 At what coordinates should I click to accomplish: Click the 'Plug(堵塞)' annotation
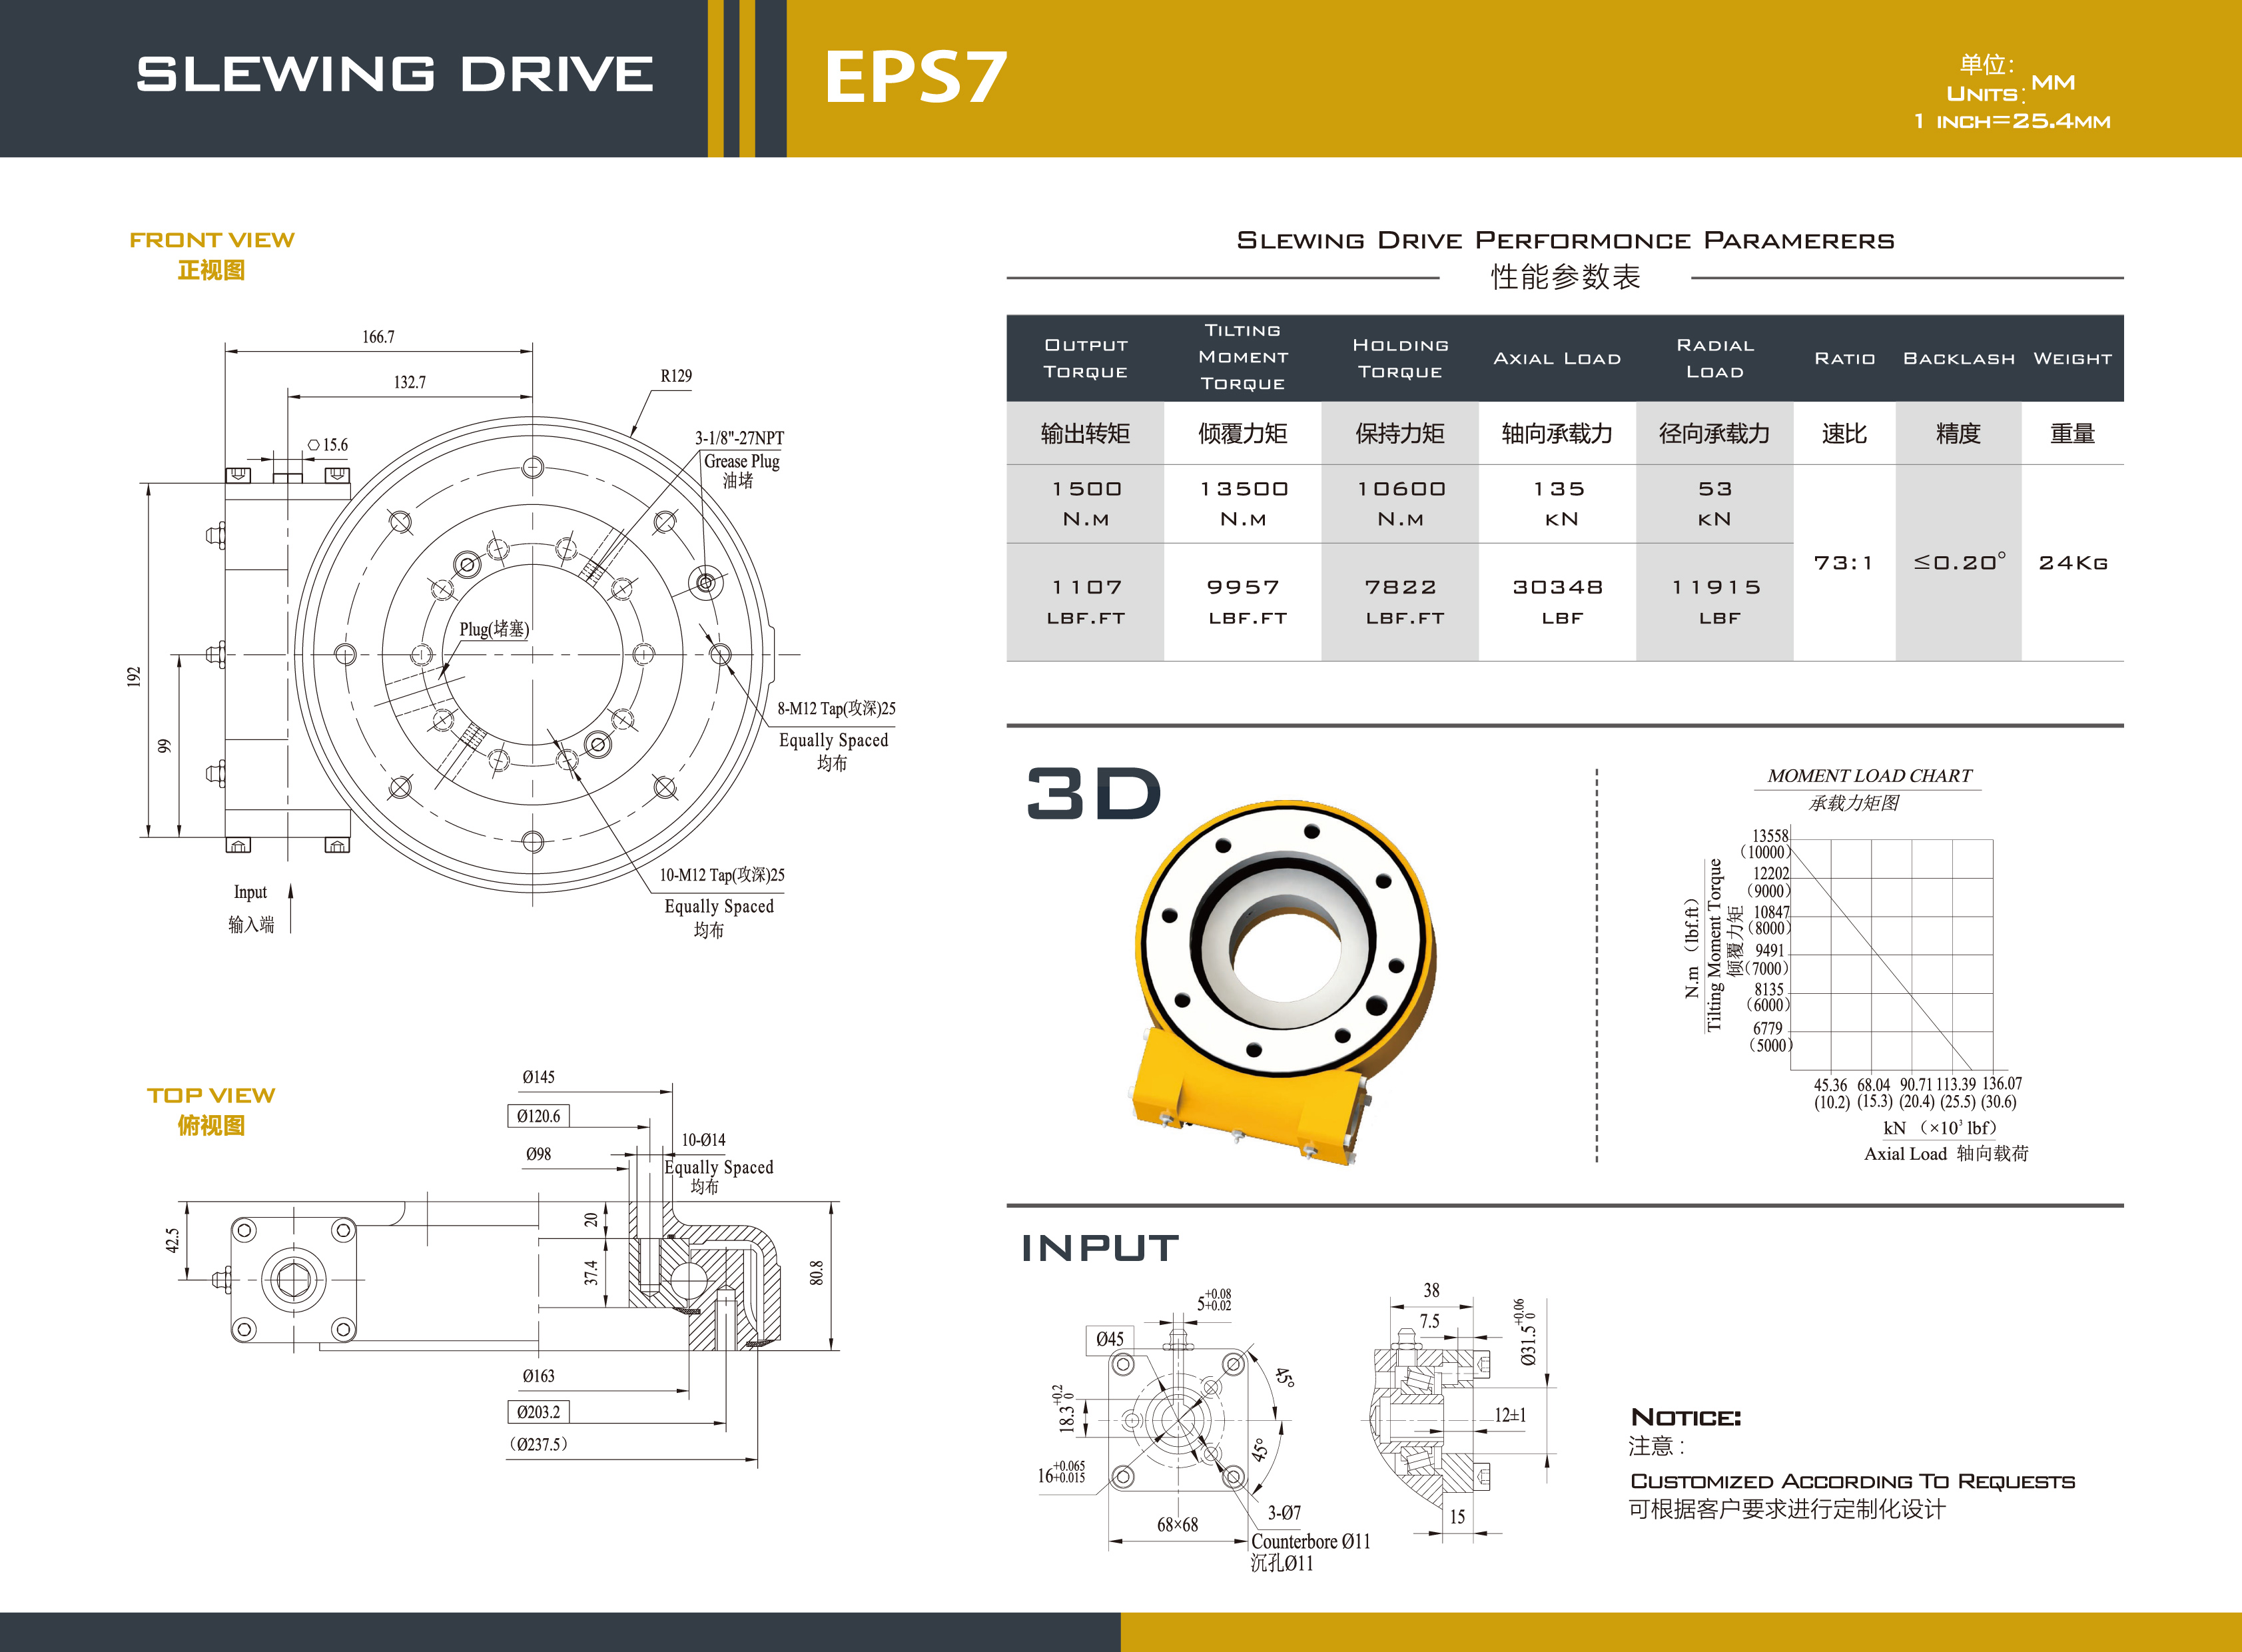pos(494,629)
